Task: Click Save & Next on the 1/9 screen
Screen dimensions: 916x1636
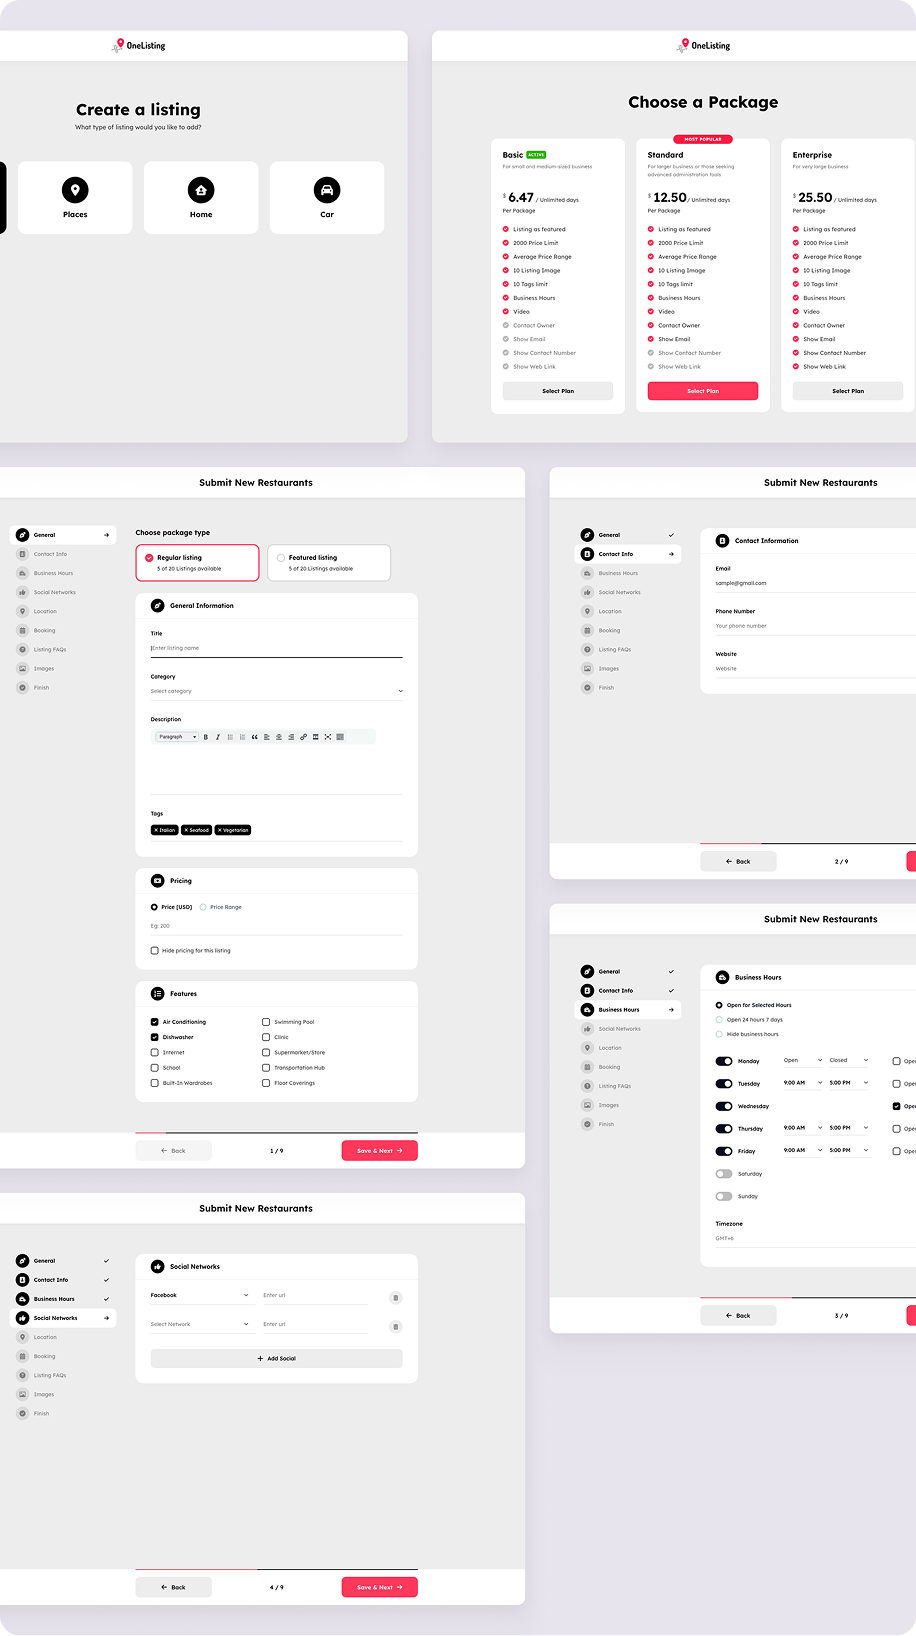Action: (x=380, y=1151)
